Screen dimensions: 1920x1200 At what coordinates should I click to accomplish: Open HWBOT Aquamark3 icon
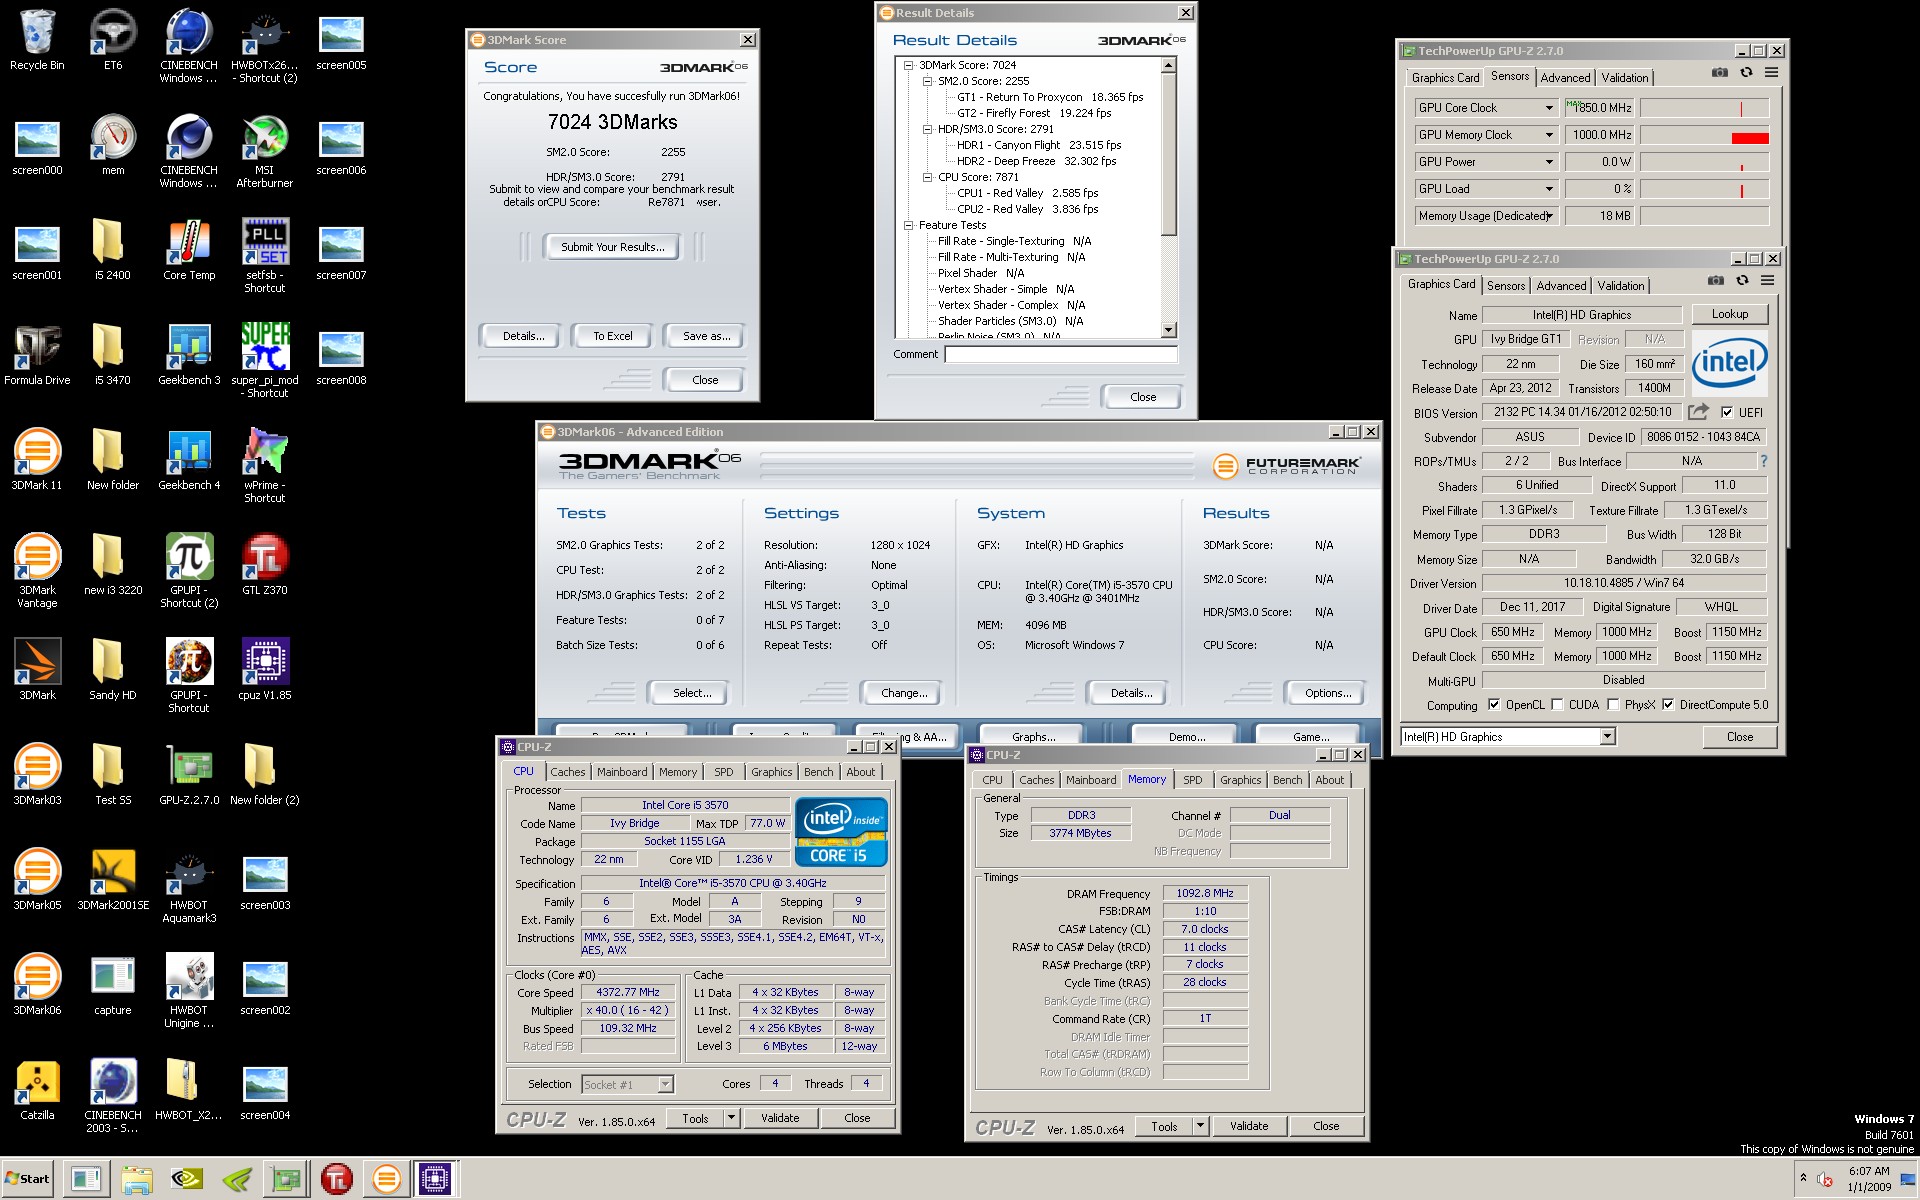[x=189, y=886]
